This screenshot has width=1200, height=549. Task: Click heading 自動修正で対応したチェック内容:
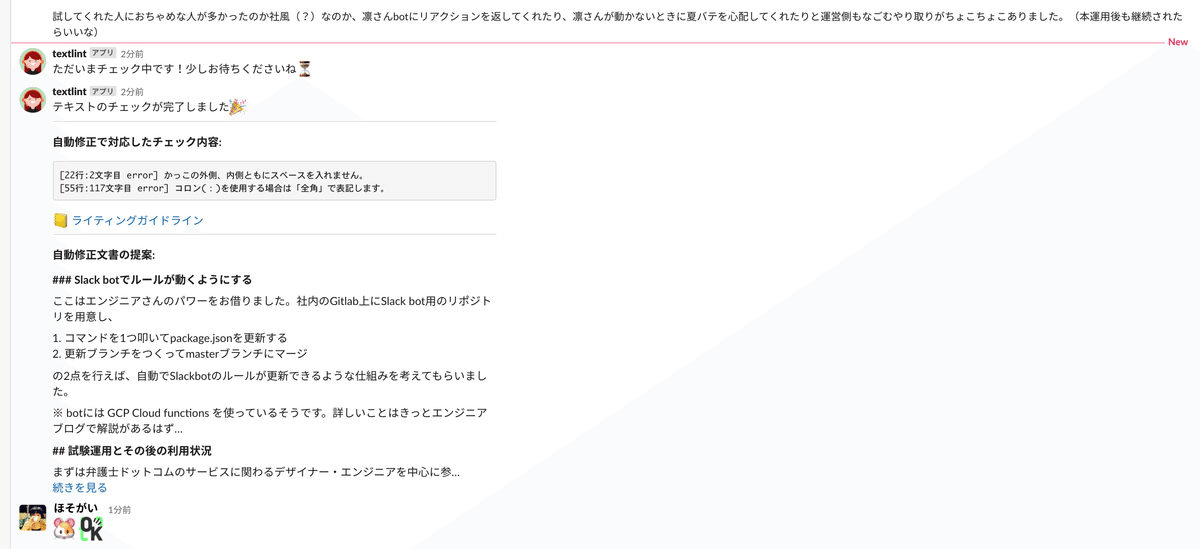[137, 142]
